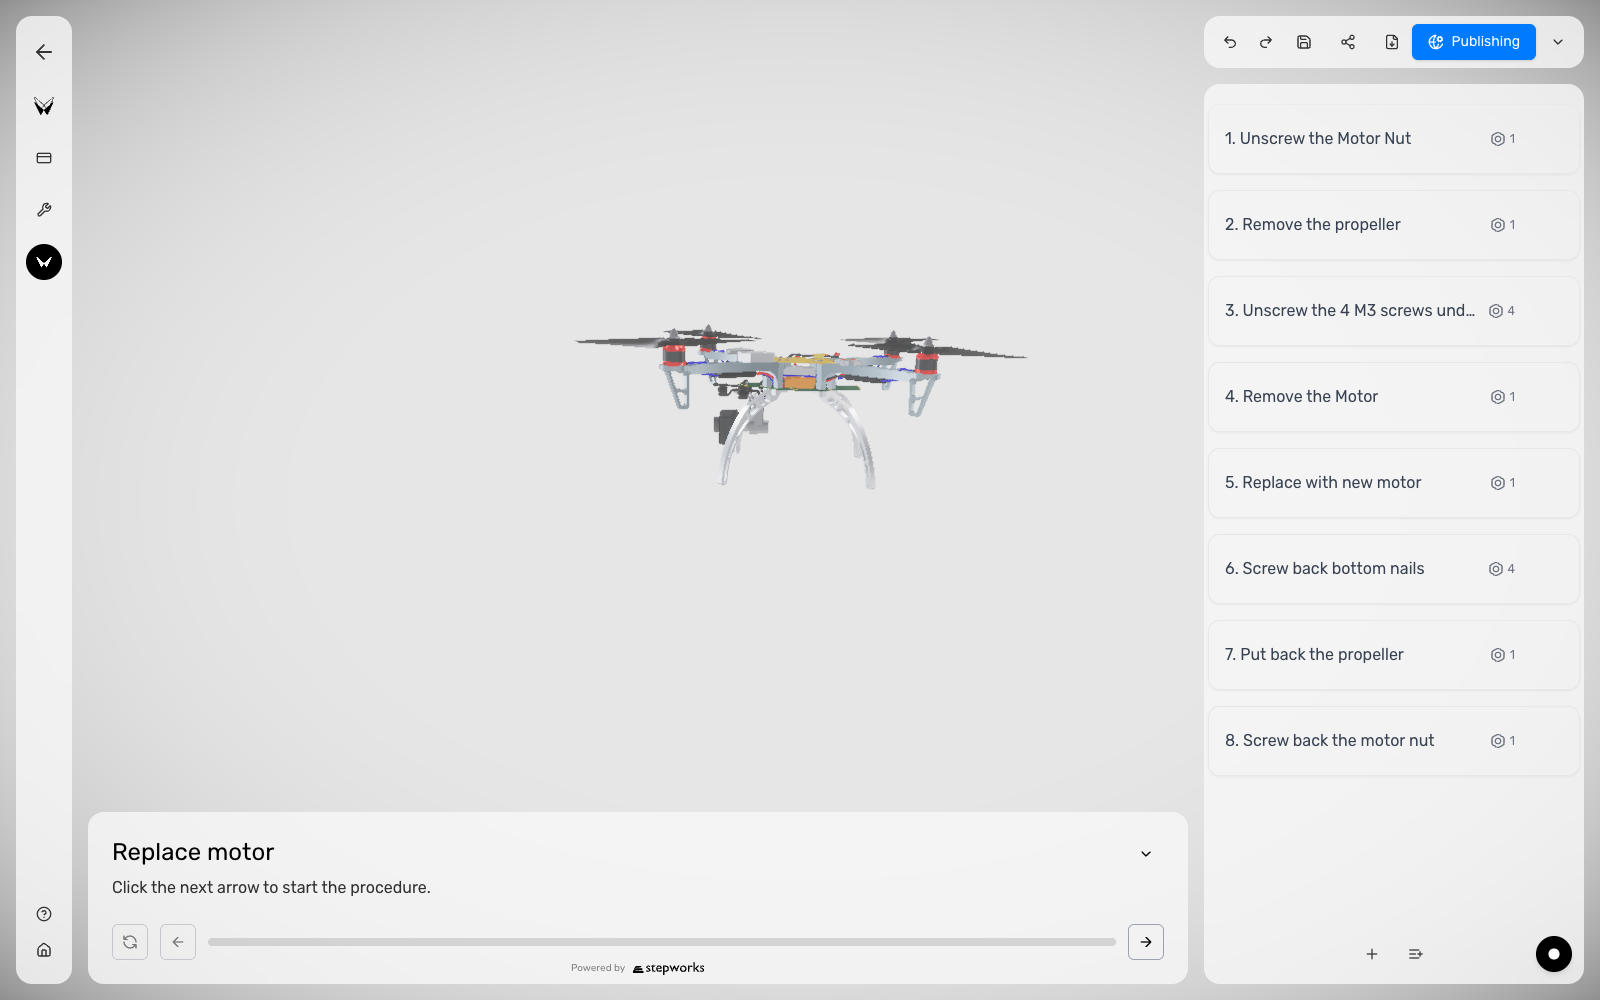The width and height of the screenshot is (1600, 1000).
Task: Click the Publishing button
Action: (1474, 42)
